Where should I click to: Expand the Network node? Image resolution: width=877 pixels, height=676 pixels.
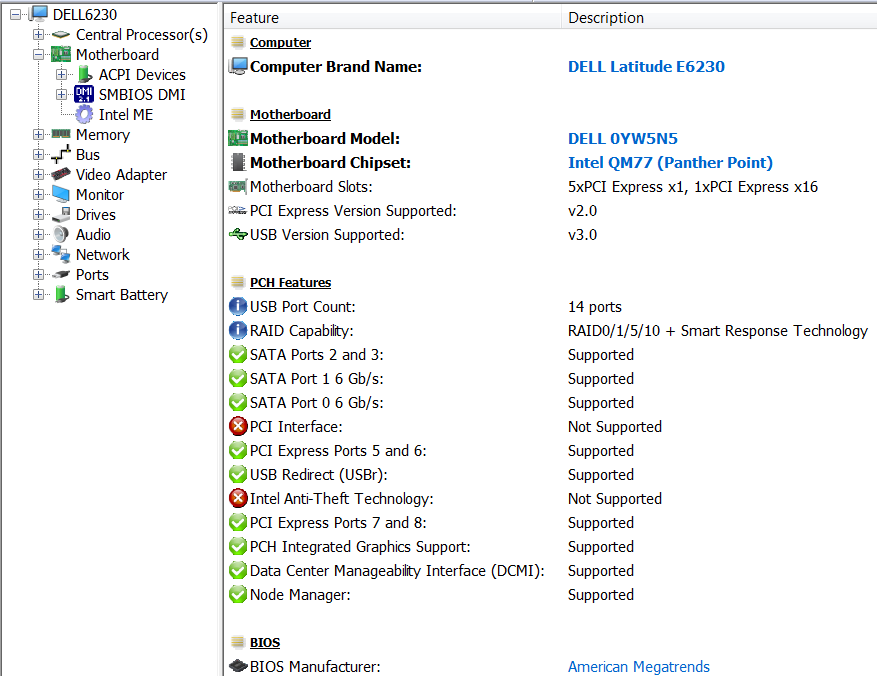tap(38, 254)
